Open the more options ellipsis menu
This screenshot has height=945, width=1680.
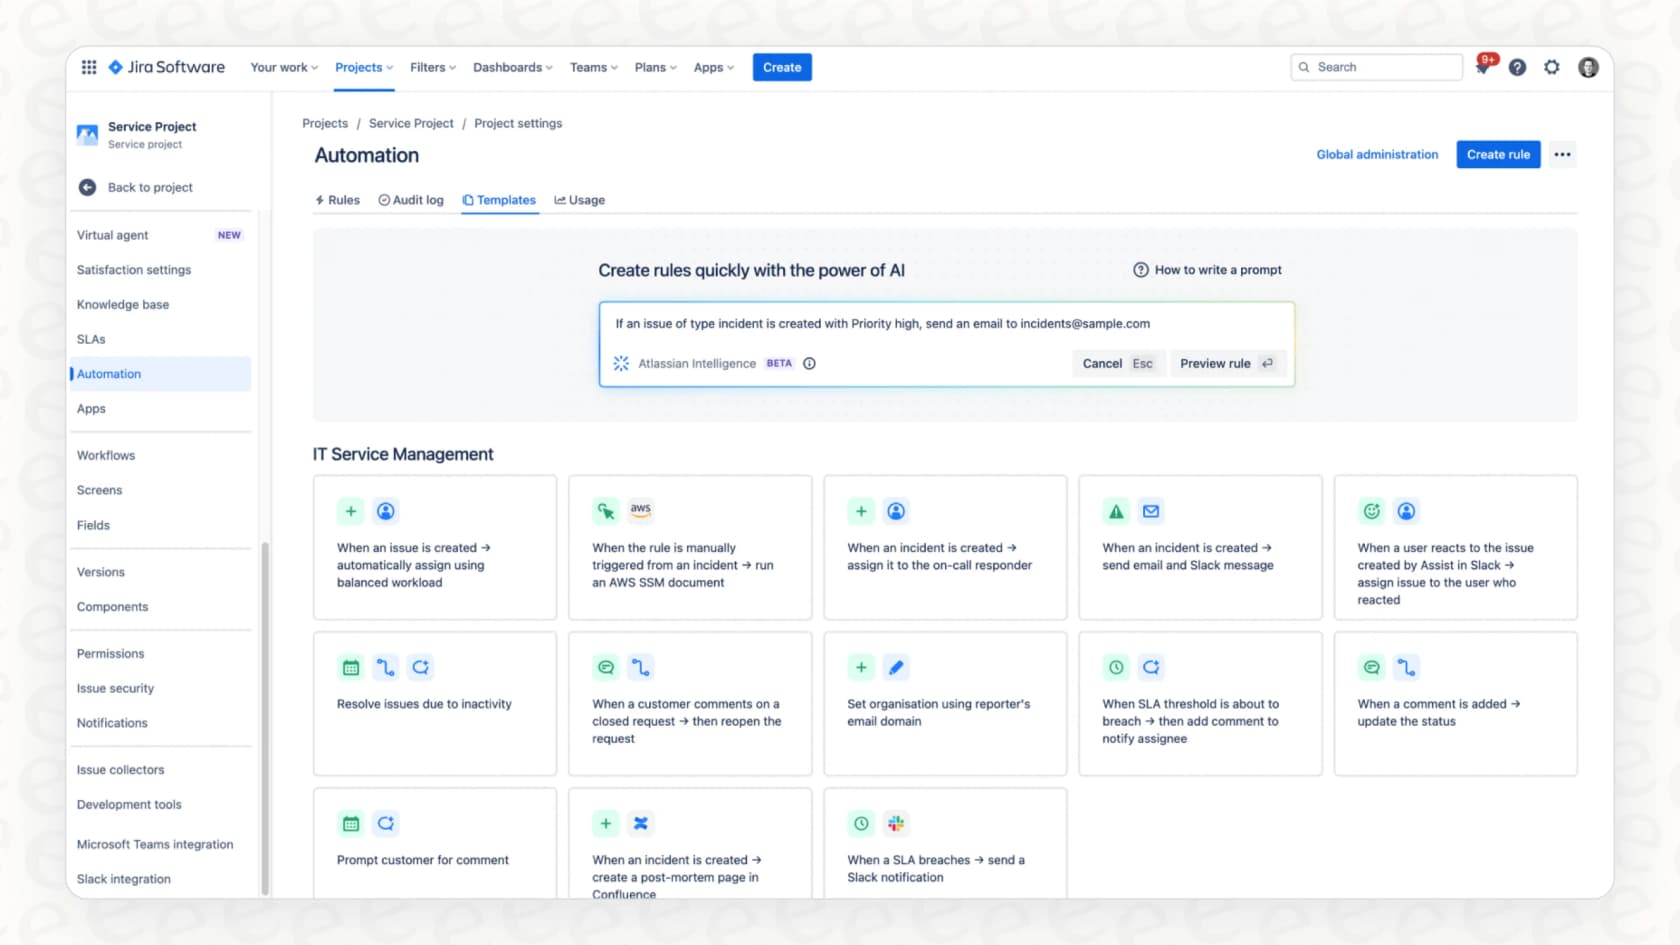[x=1562, y=154]
